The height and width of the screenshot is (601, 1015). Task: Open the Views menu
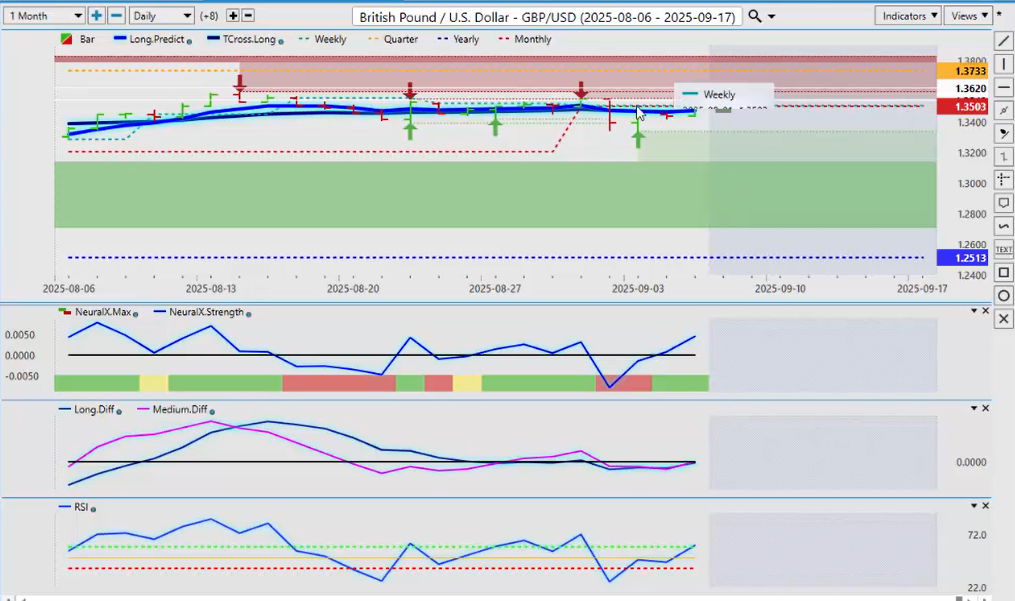pyautogui.click(x=969, y=16)
